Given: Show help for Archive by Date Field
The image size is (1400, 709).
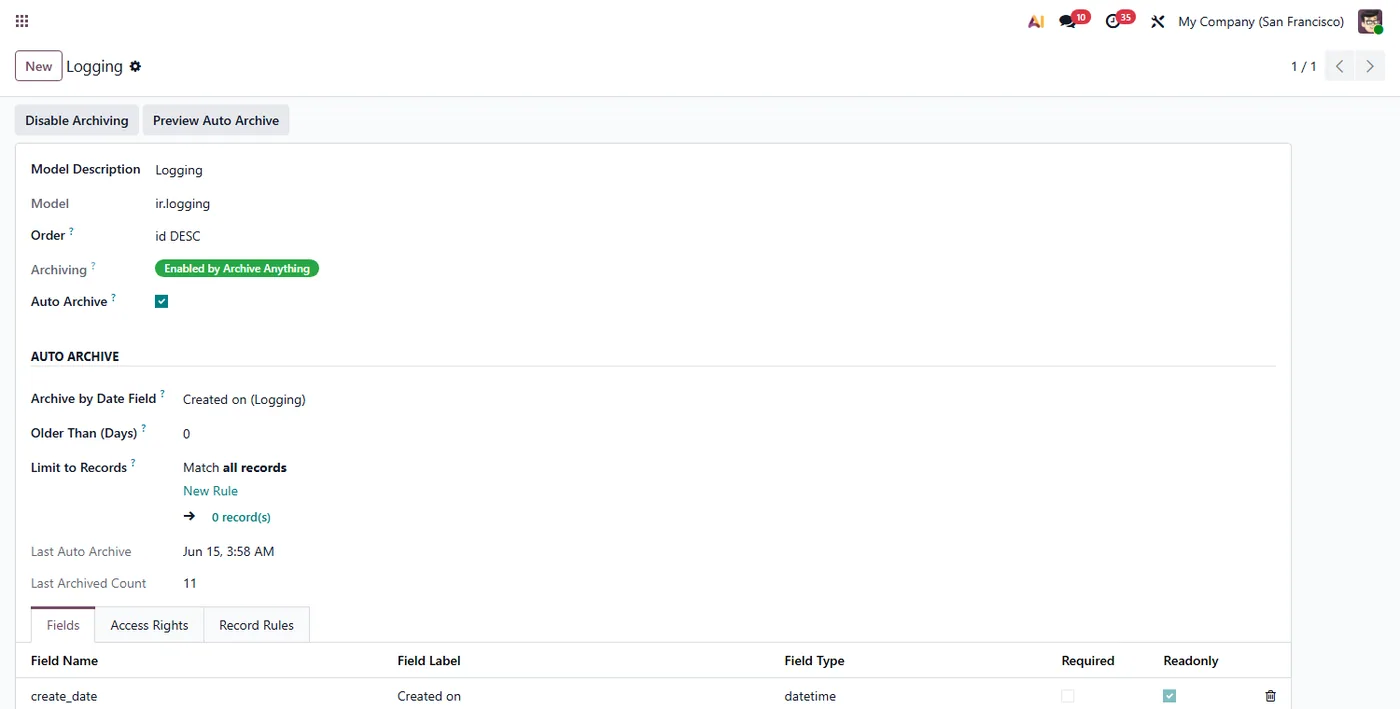Looking at the screenshot, I should 162,395.
